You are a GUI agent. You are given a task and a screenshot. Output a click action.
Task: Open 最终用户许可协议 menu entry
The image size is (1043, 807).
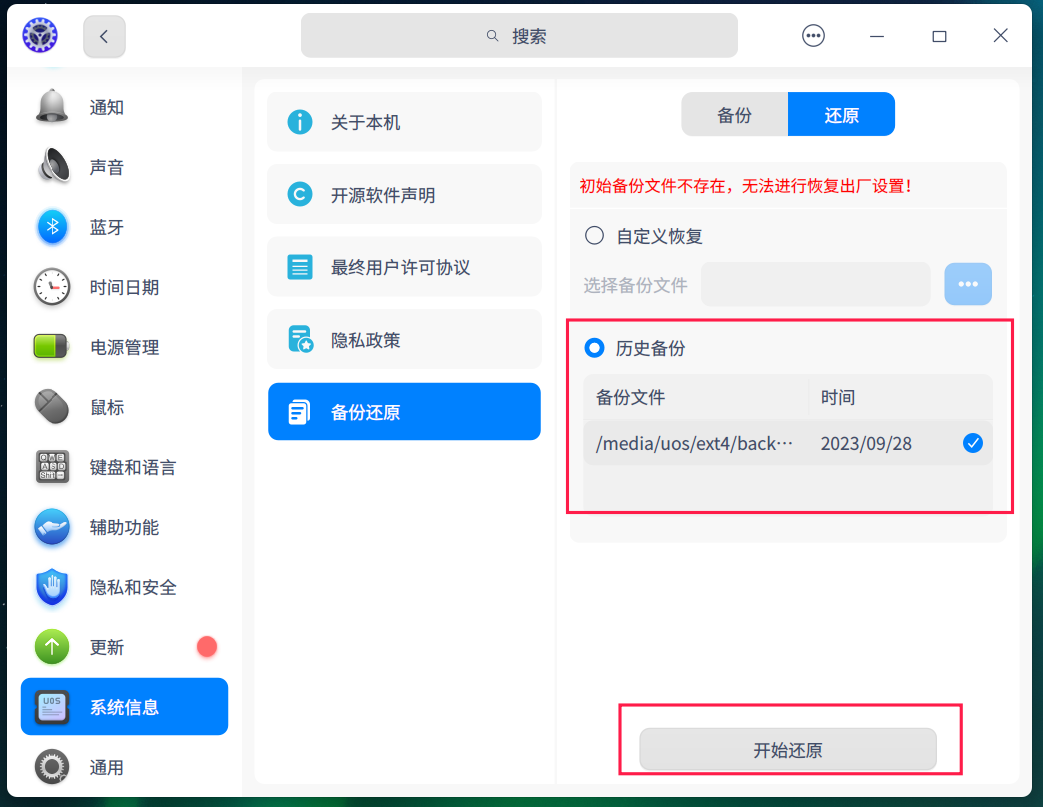pos(404,267)
